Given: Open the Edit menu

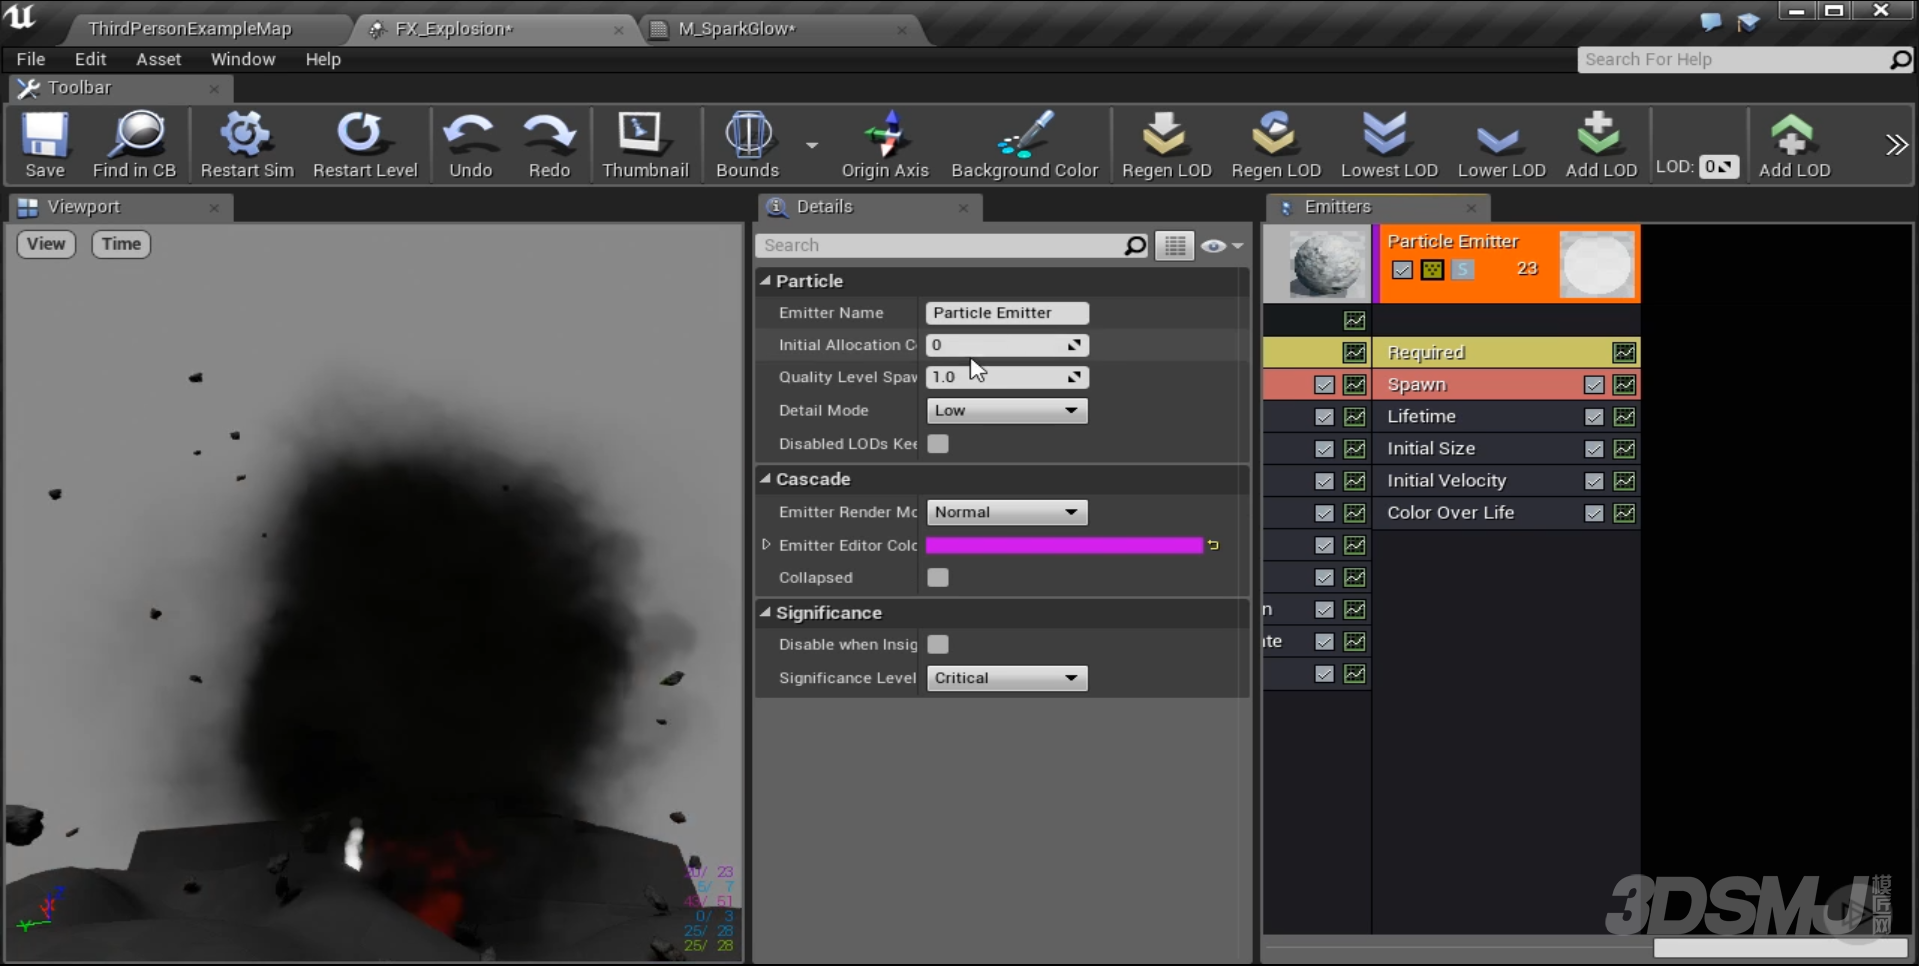Looking at the screenshot, I should click(90, 59).
